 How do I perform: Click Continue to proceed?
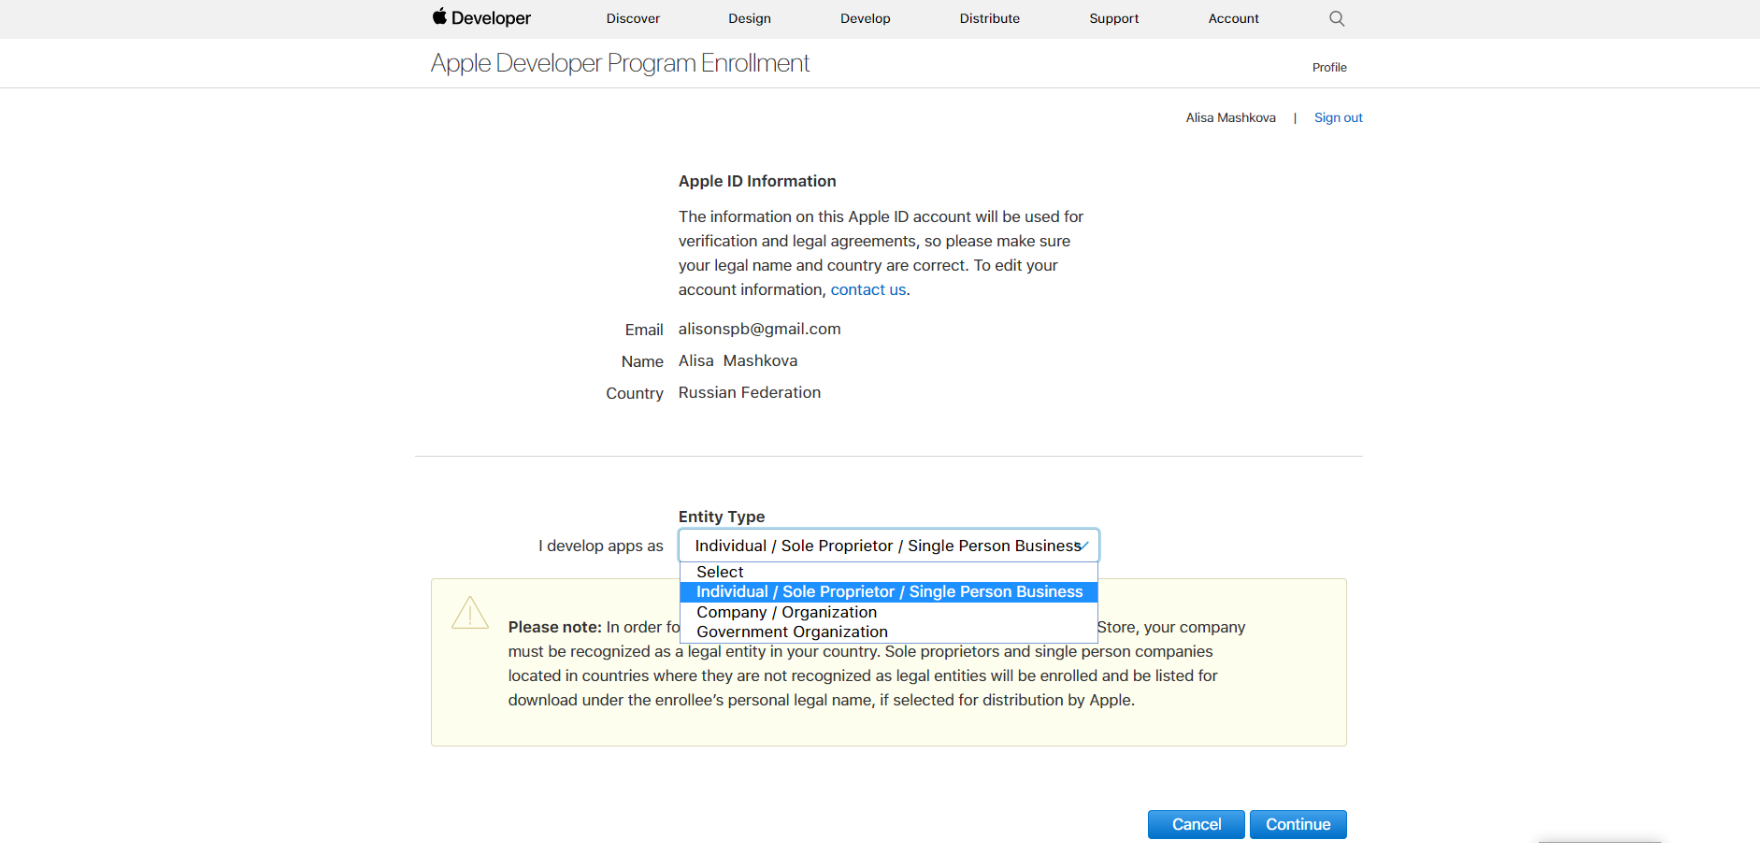[1297, 824]
